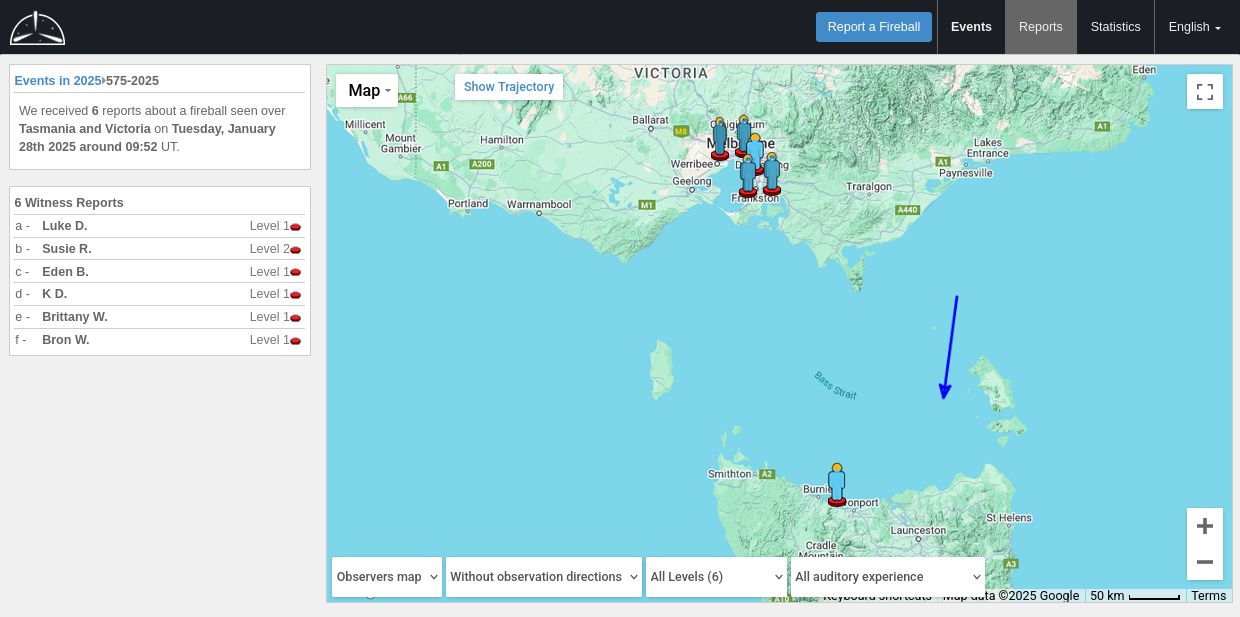This screenshot has height=617, width=1240.
Task: Open the English language dropdown
Action: point(1194,27)
